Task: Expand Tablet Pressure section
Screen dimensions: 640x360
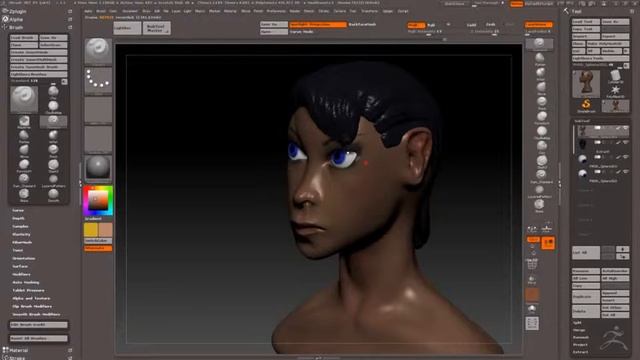Action: (x=28, y=291)
